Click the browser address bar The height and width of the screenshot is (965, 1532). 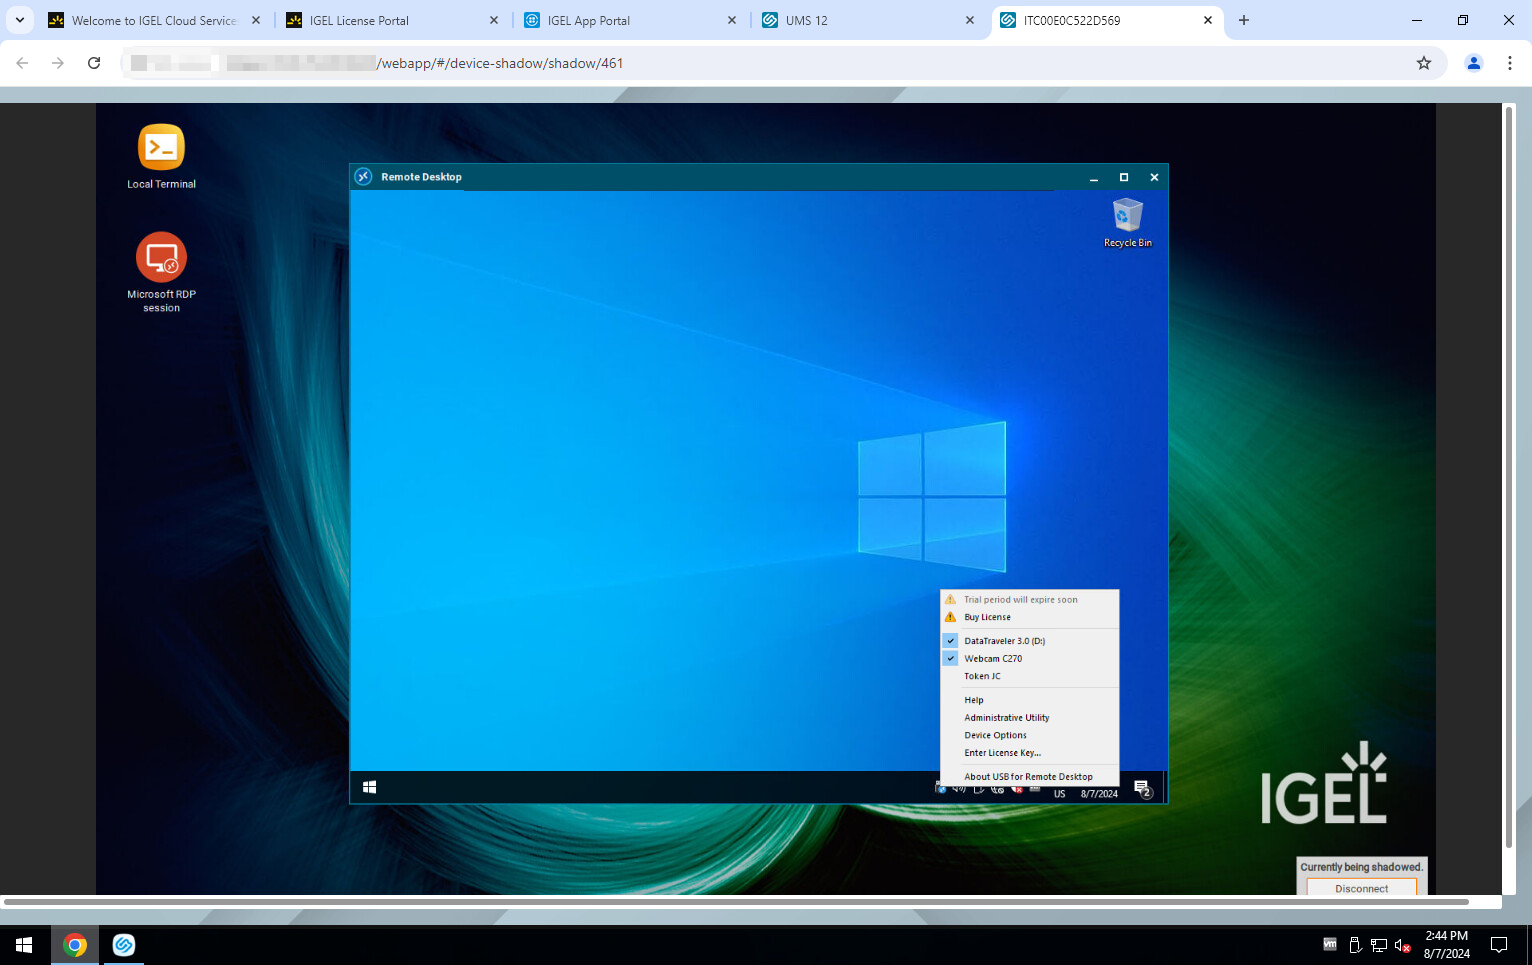click(760, 63)
